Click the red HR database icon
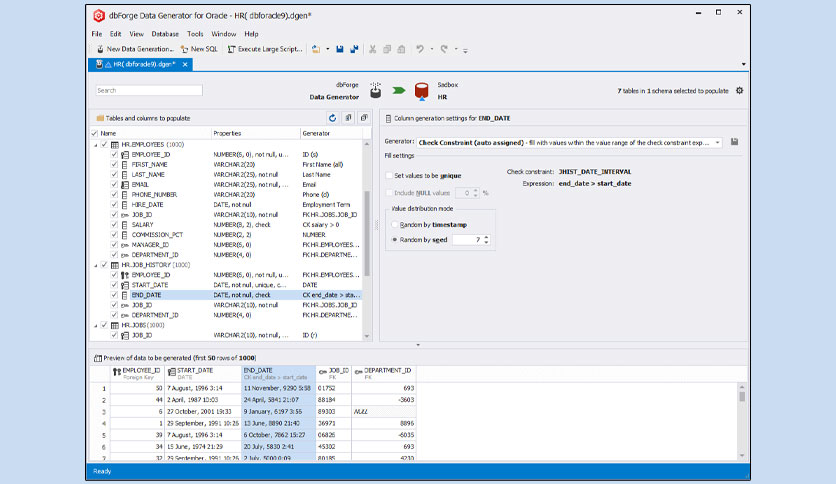Image resolution: width=836 pixels, height=484 pixels. [x=422, y=91]
